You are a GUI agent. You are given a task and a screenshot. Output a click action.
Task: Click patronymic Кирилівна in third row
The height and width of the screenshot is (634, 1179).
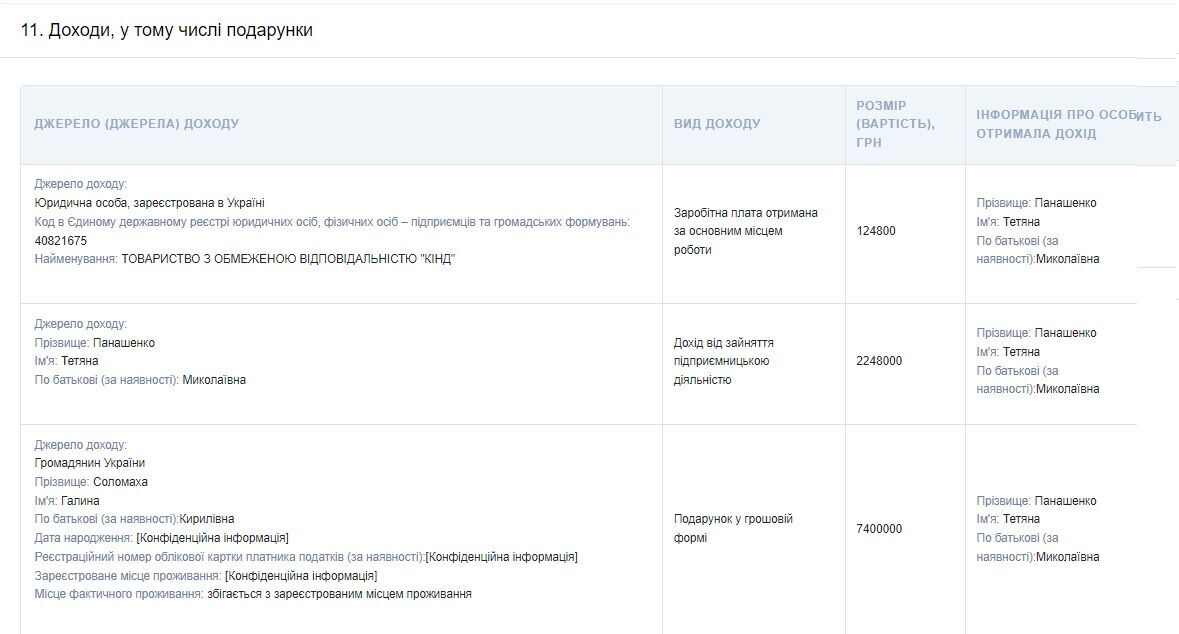(207, 519)
